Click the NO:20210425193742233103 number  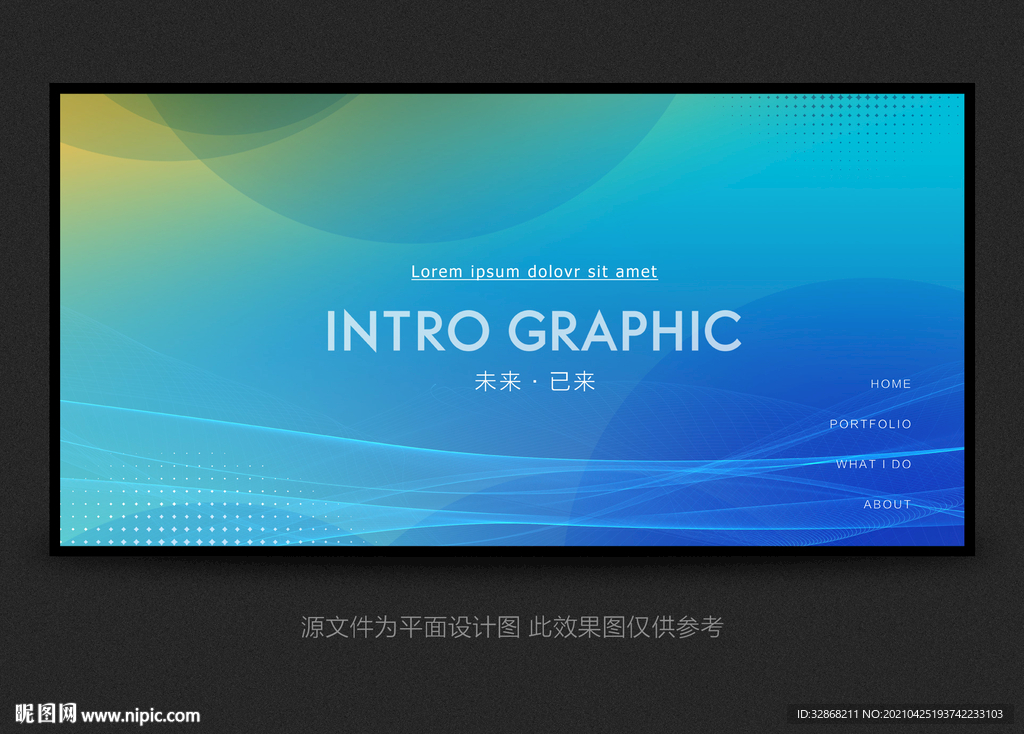933,714
